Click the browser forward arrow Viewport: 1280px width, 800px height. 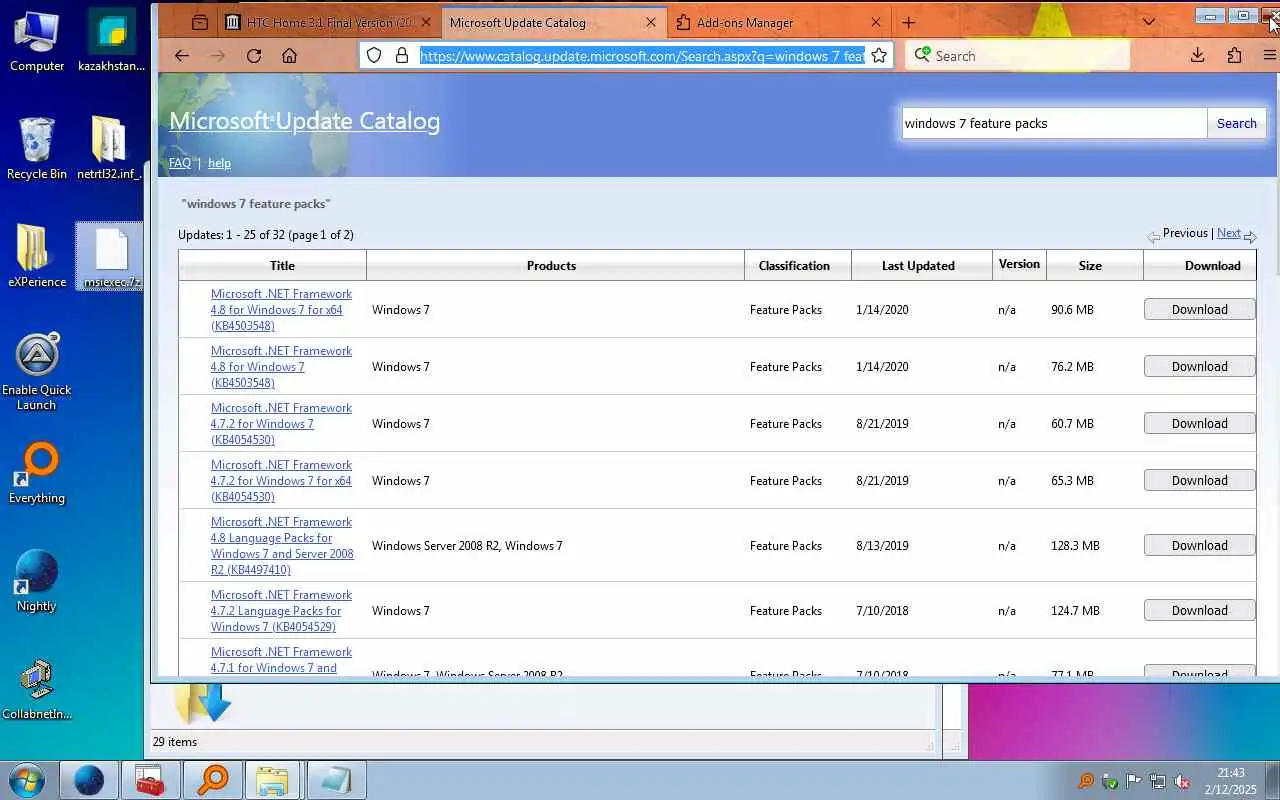tap(217, 56)
